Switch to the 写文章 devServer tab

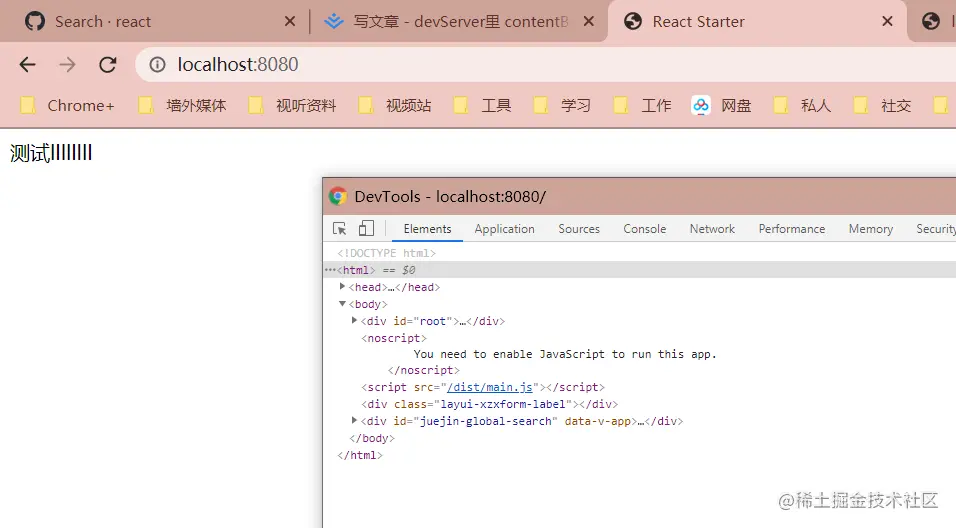coord(457,21)
